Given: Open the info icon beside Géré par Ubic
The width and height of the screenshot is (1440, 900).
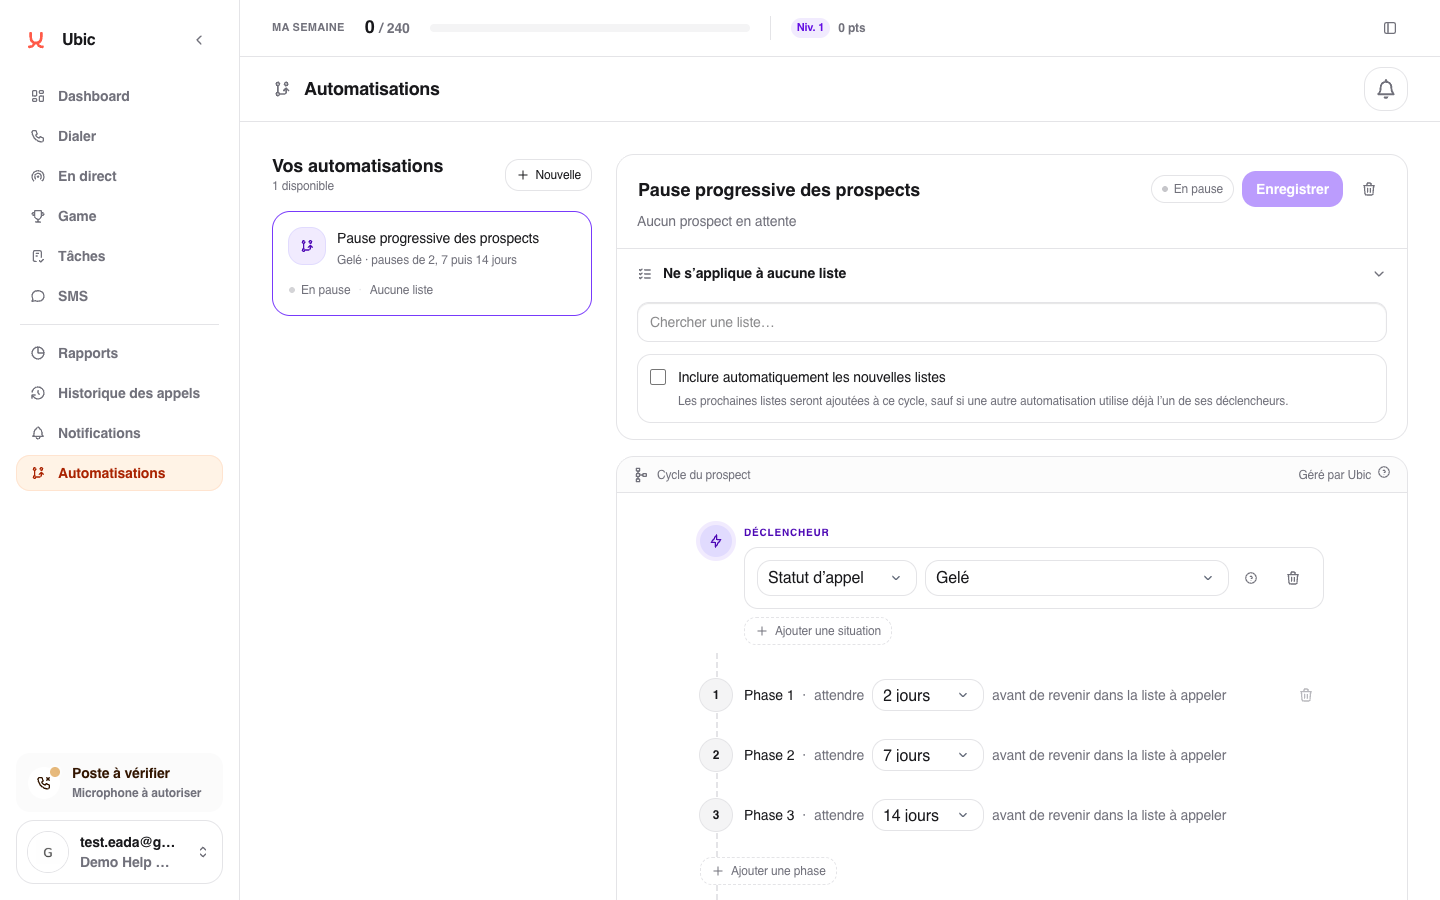Looking at the screenshot, I should (1384, 473).
